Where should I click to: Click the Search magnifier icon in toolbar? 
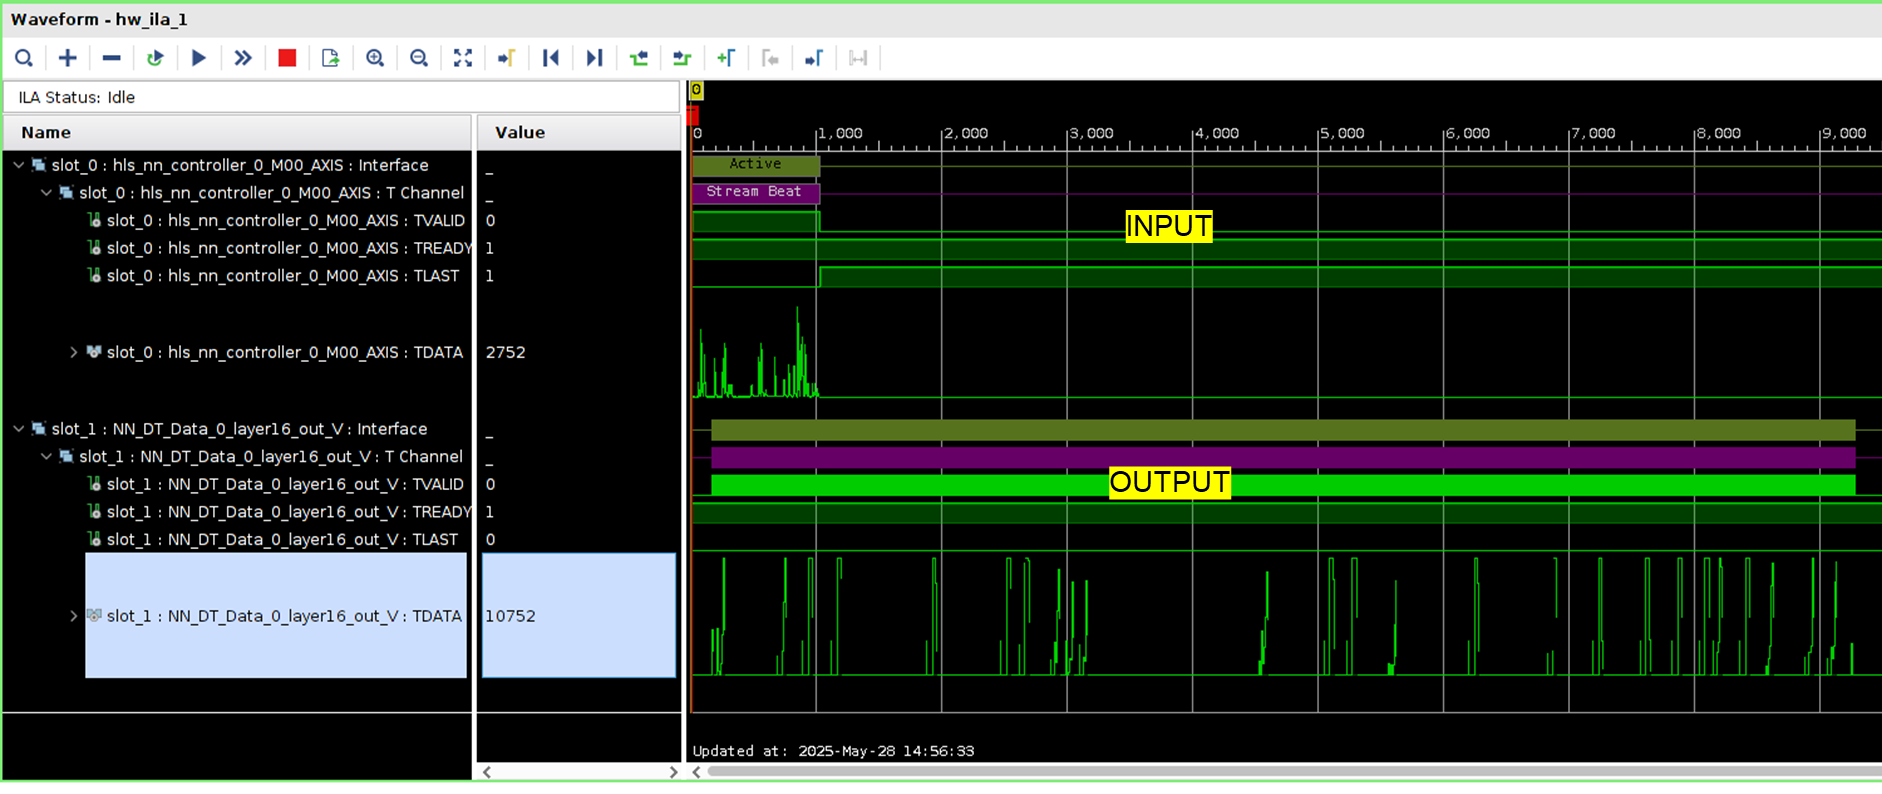point(24,58)
